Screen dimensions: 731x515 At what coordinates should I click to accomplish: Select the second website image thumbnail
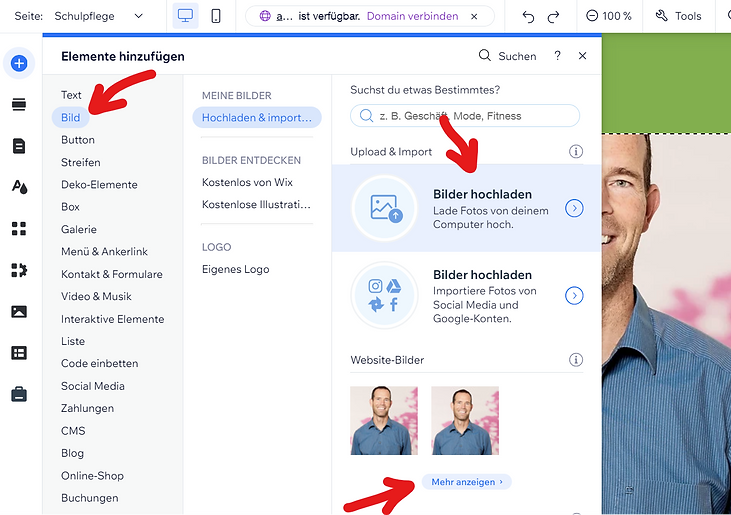465,420
